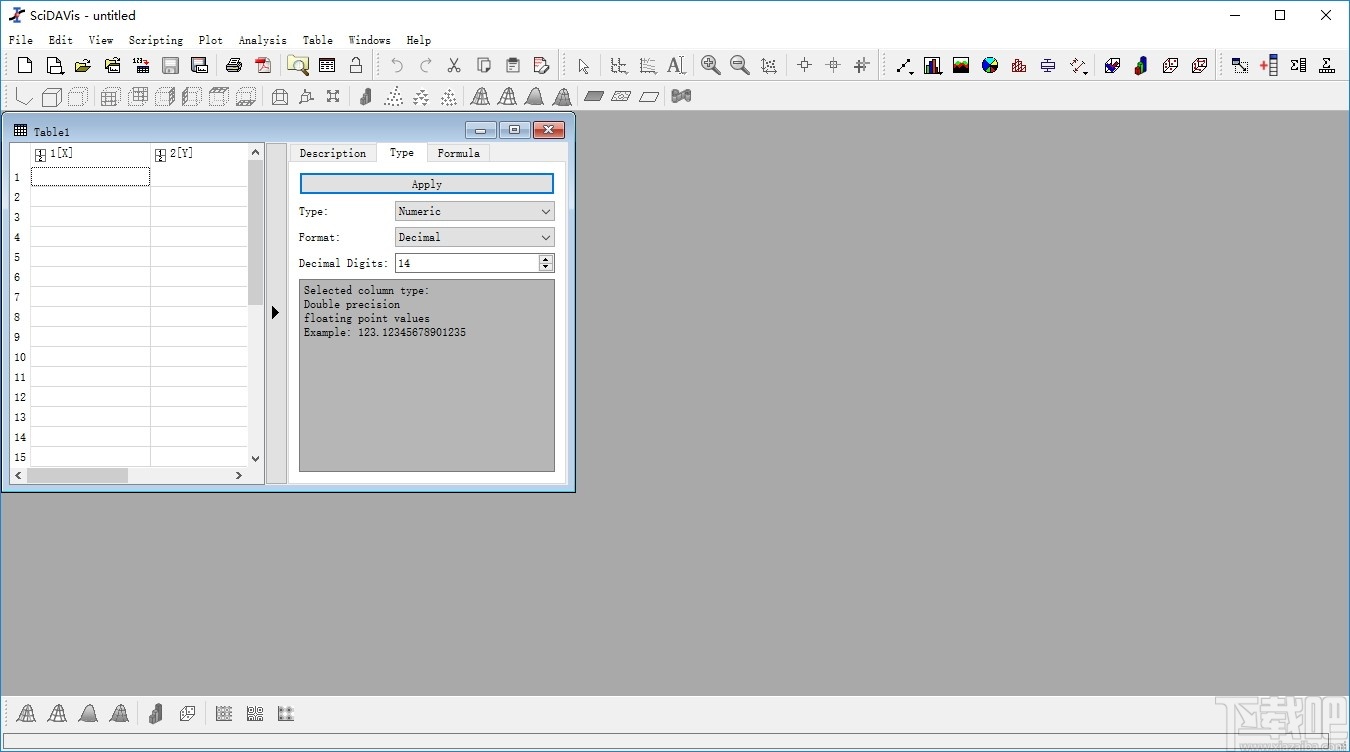Increase Decimal Digits with the up arrow
The height and width of the screenshot is (752, 1350).
[x=546, y=259]
